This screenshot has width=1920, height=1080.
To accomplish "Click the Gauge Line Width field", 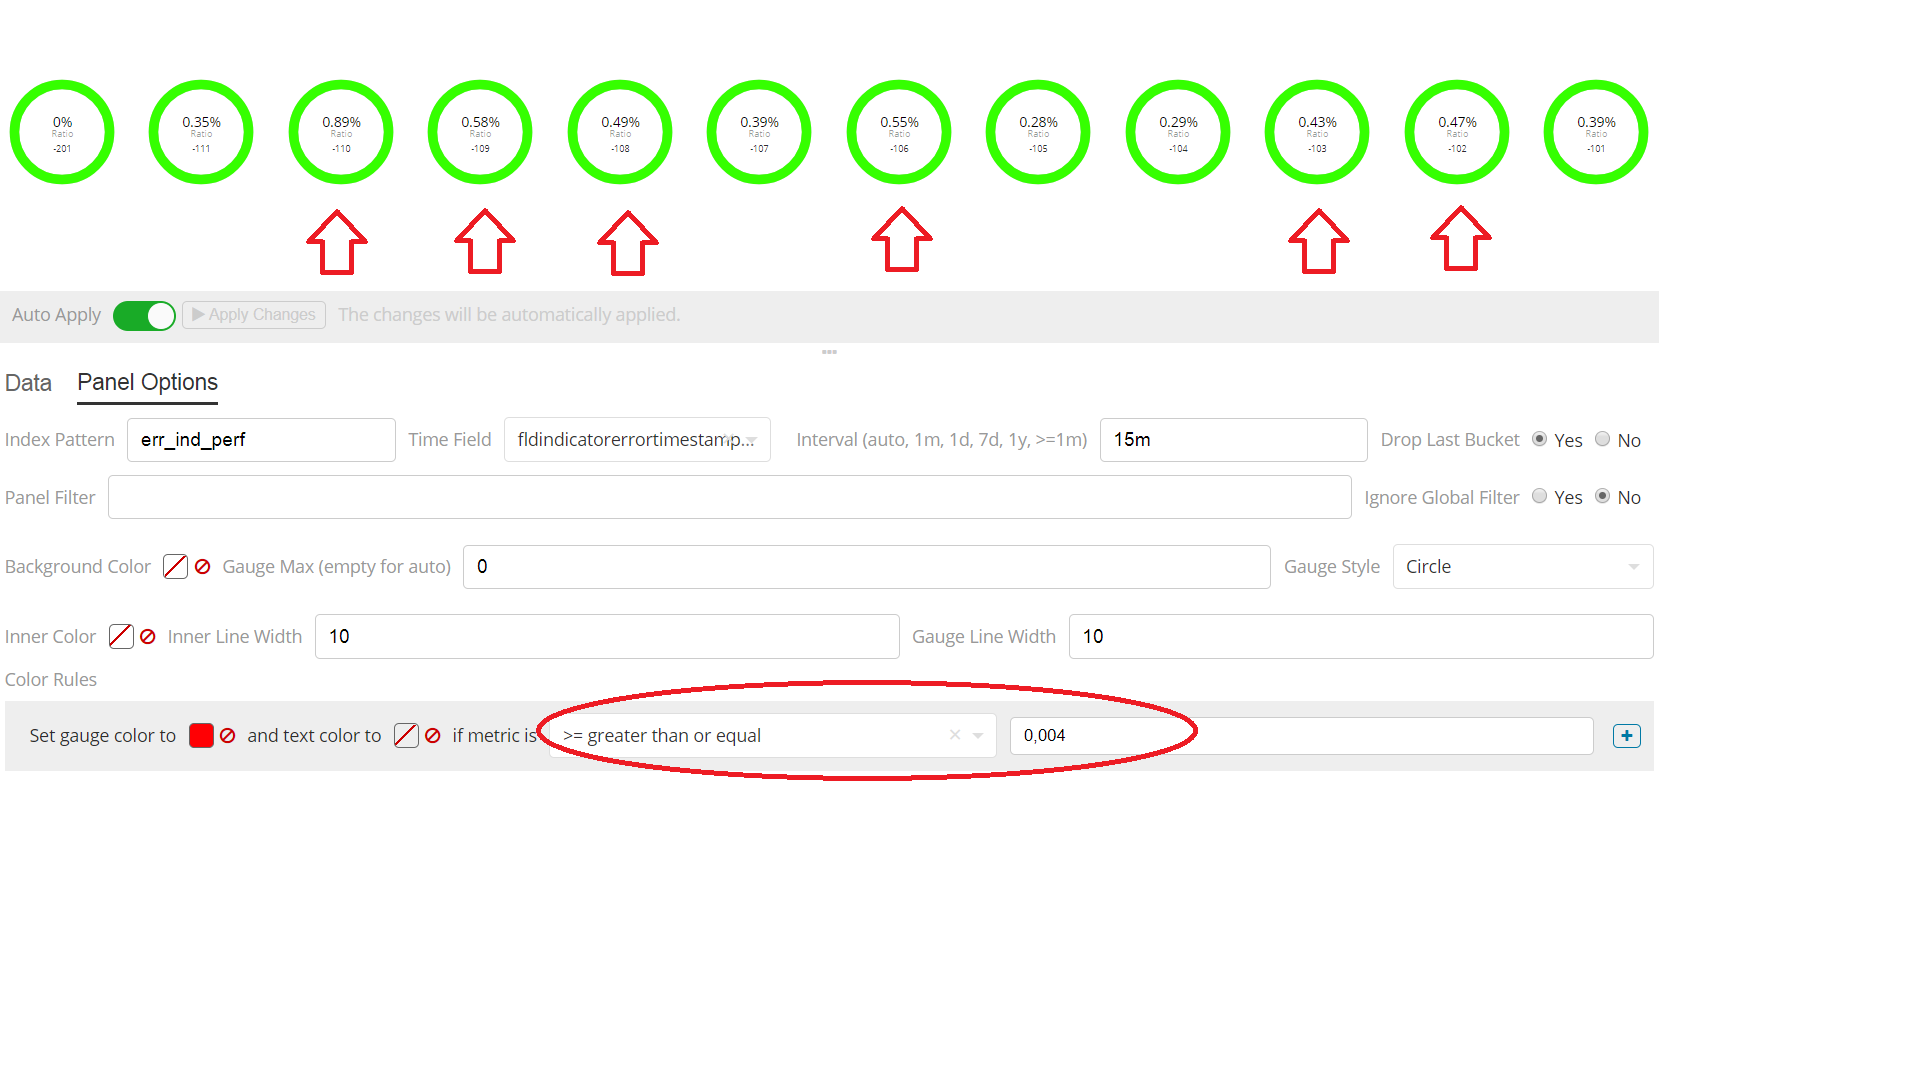I will [x=1360, y=637].
